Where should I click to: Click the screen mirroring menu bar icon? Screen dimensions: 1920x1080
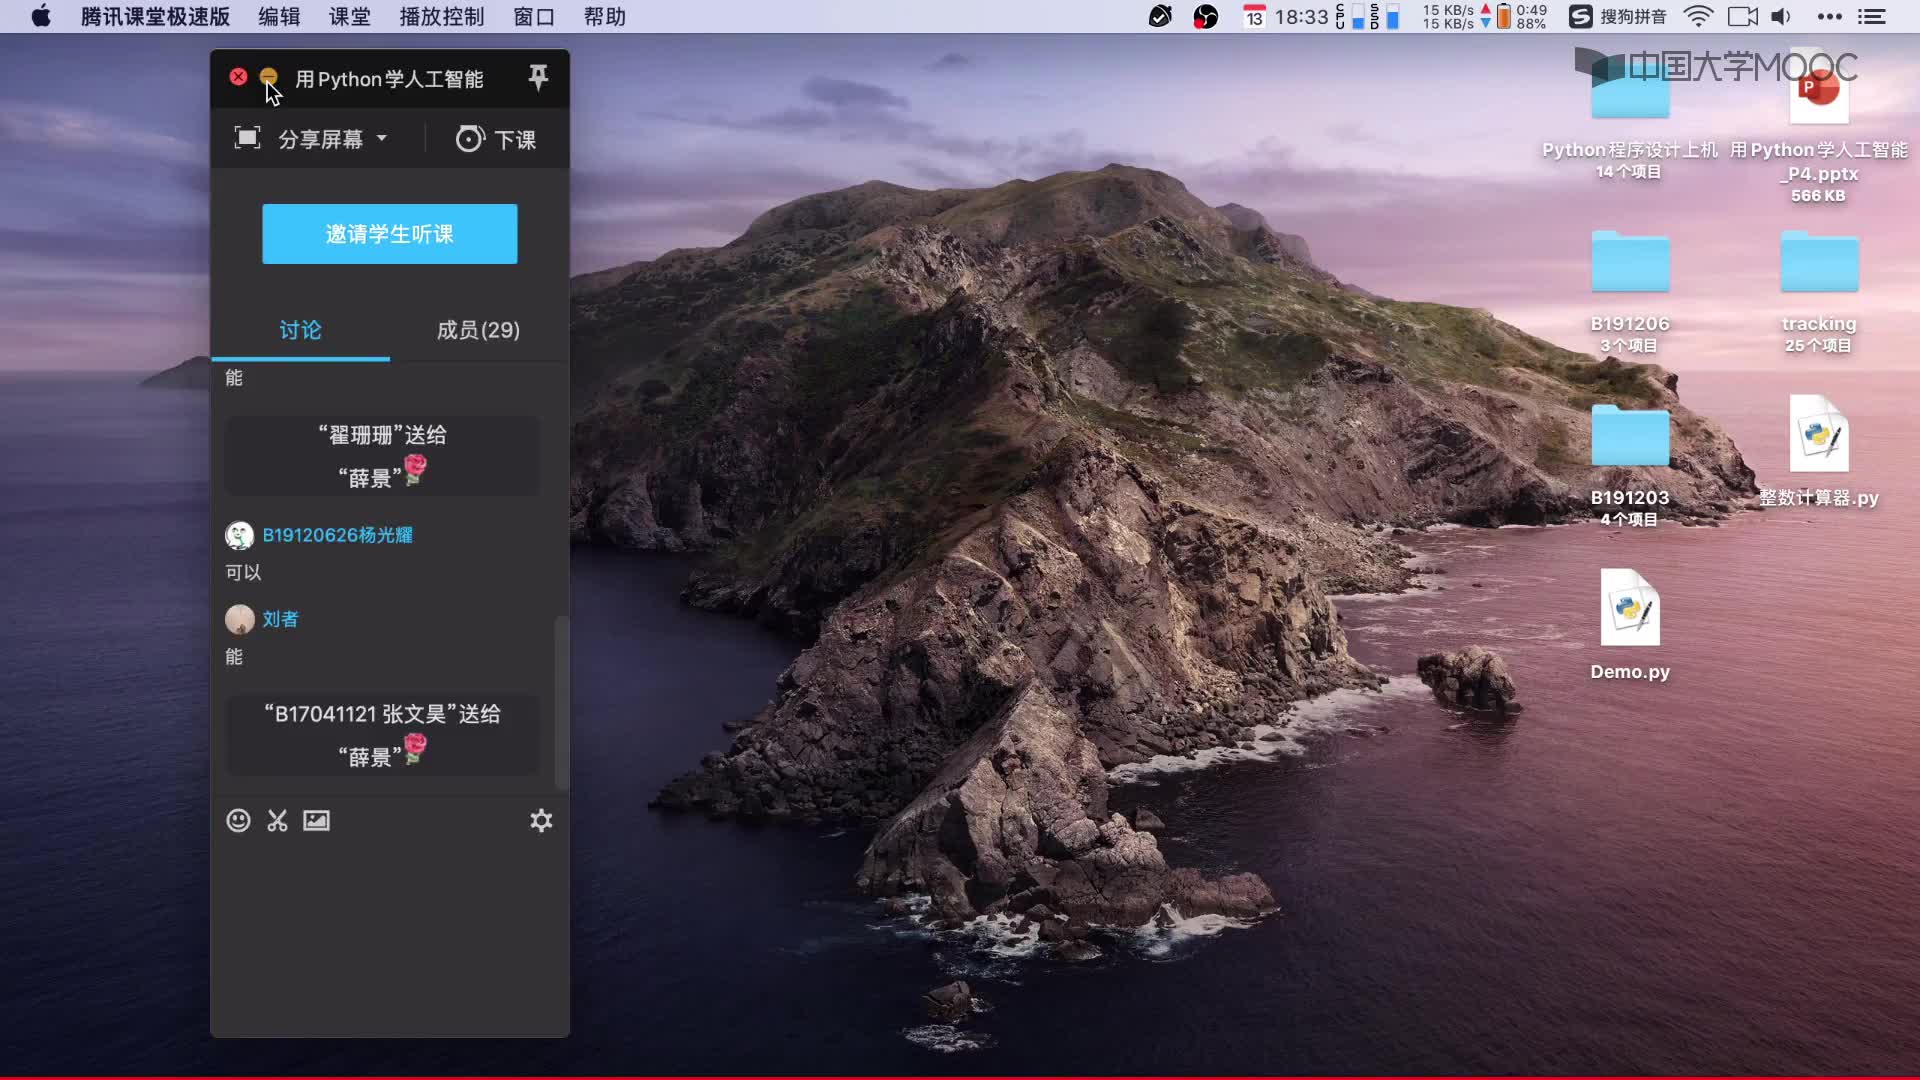click(1743, 16)
